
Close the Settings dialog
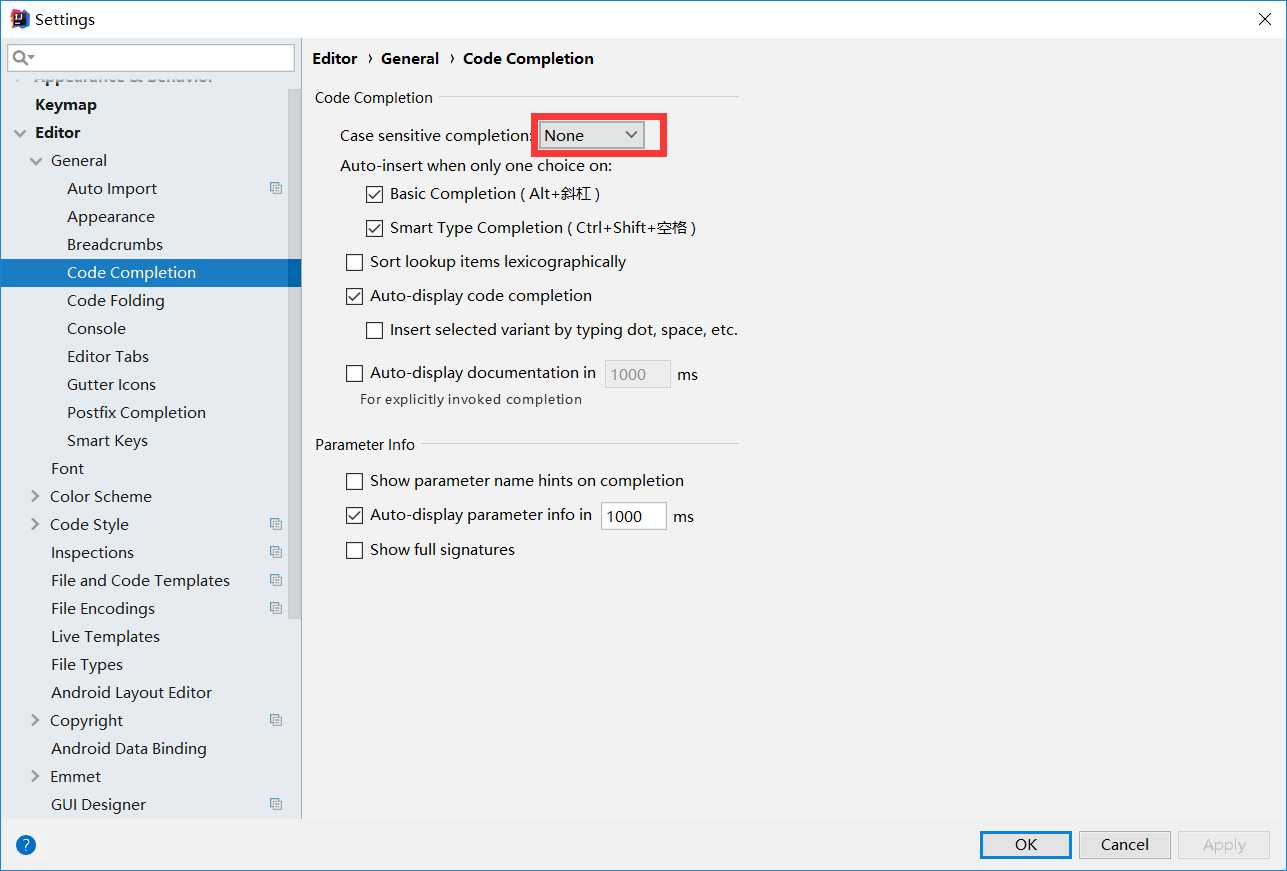(1264, 19)
